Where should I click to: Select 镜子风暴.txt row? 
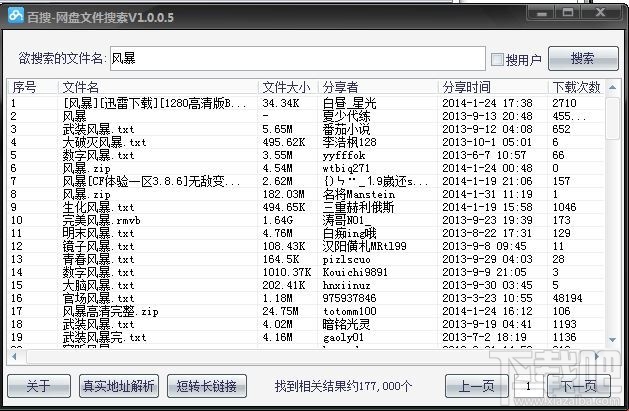306,246
